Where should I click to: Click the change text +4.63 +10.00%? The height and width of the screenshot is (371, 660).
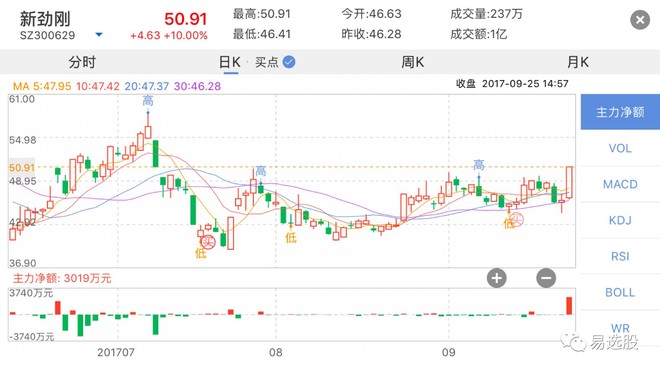[x=169, y=36]
